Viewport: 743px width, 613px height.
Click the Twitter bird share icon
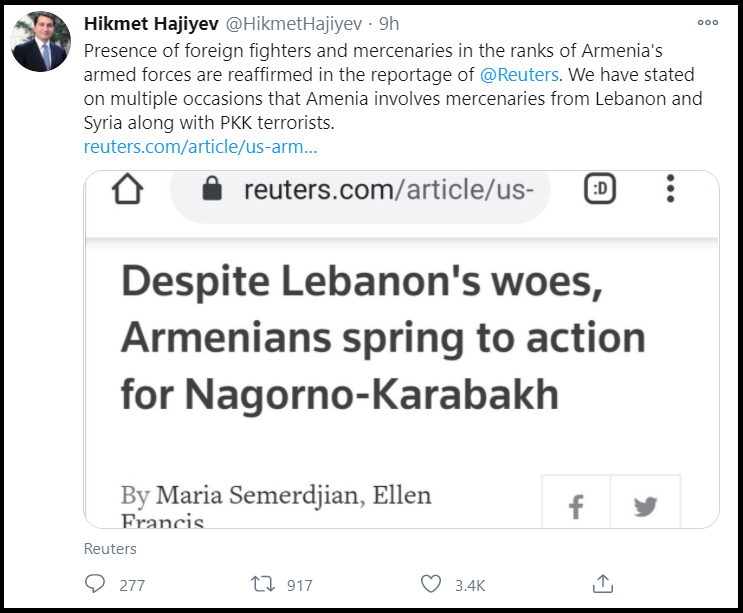click(x=645, y=507)
